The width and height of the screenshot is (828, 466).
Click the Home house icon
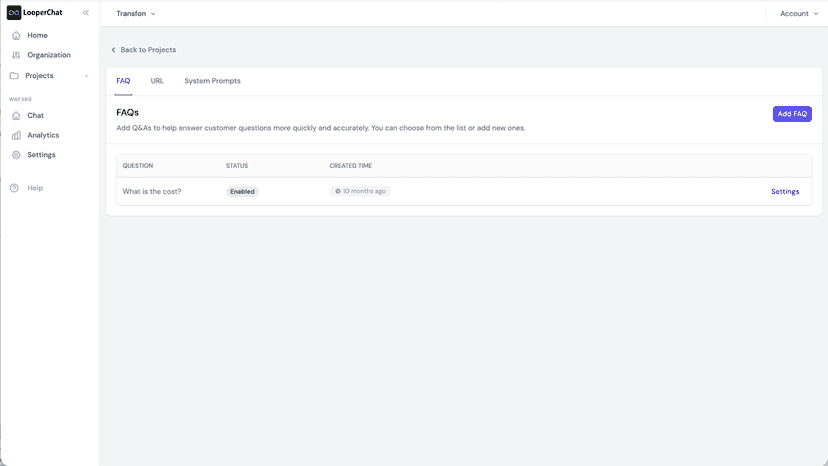16,35
